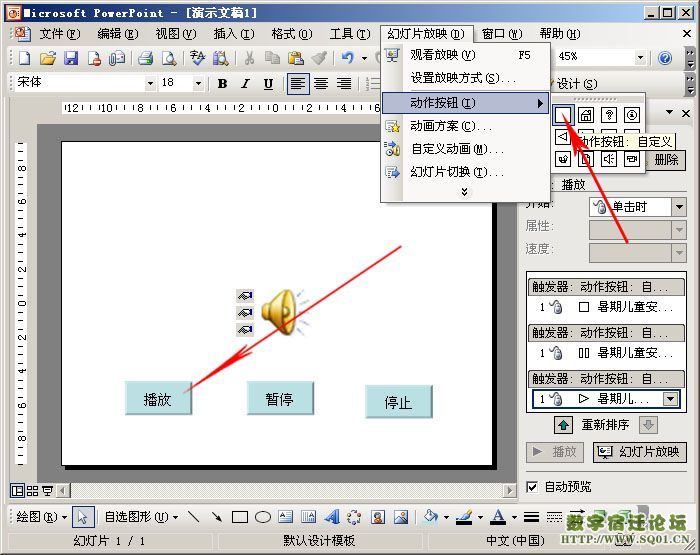Click the Print icon in the toolbar
Screen dimensions: 700x555
(x=146, y=58)
